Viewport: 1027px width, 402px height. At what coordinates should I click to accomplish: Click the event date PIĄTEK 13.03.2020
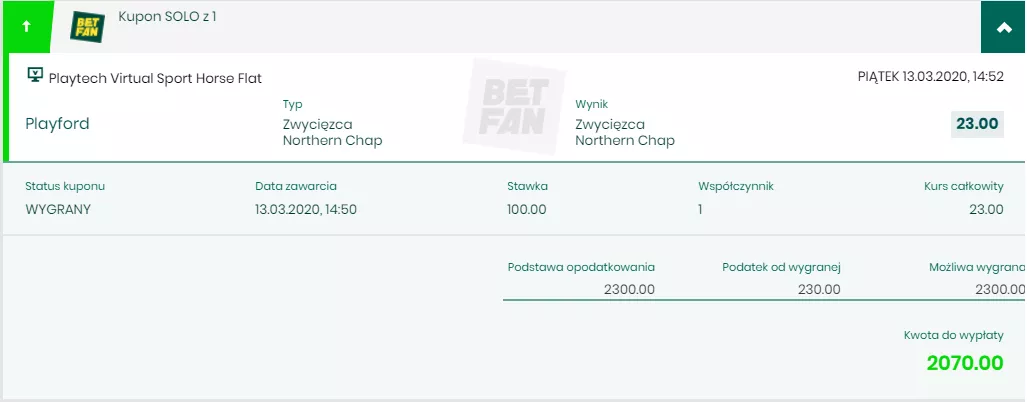coord(930,76)
